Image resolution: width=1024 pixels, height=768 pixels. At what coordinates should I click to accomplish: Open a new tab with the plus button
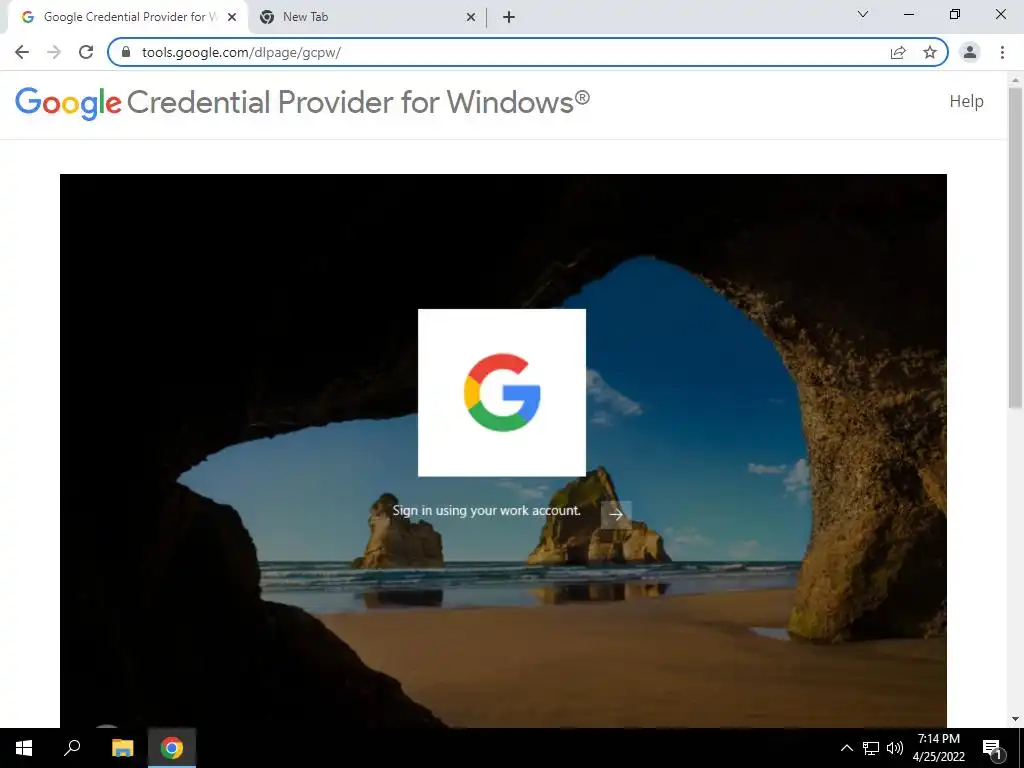509,17
